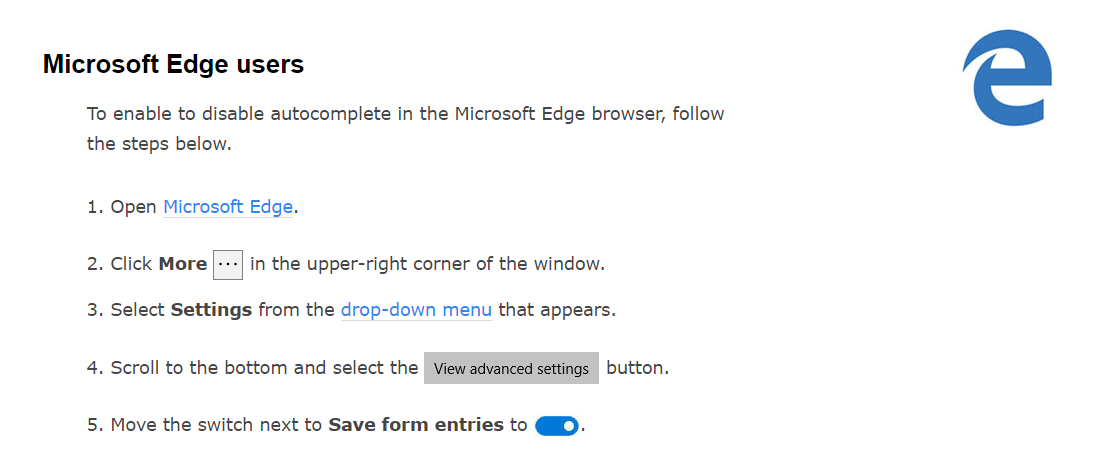Click the words 'from the' in step 3
Image resolution: width=1103 pixels, height=460 pixels.
(296, 310)
